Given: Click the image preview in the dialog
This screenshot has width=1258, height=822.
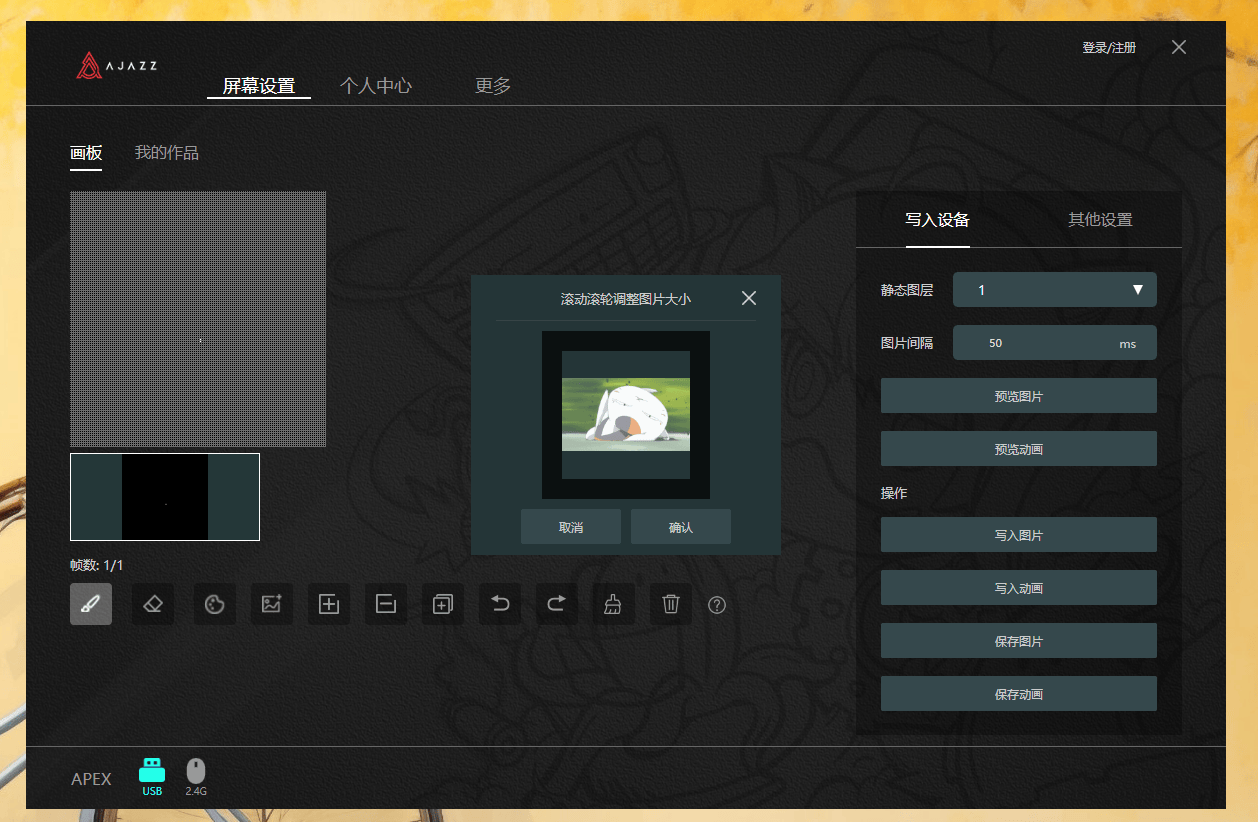Looking at the screenshot, I should (x=626, y=415).
